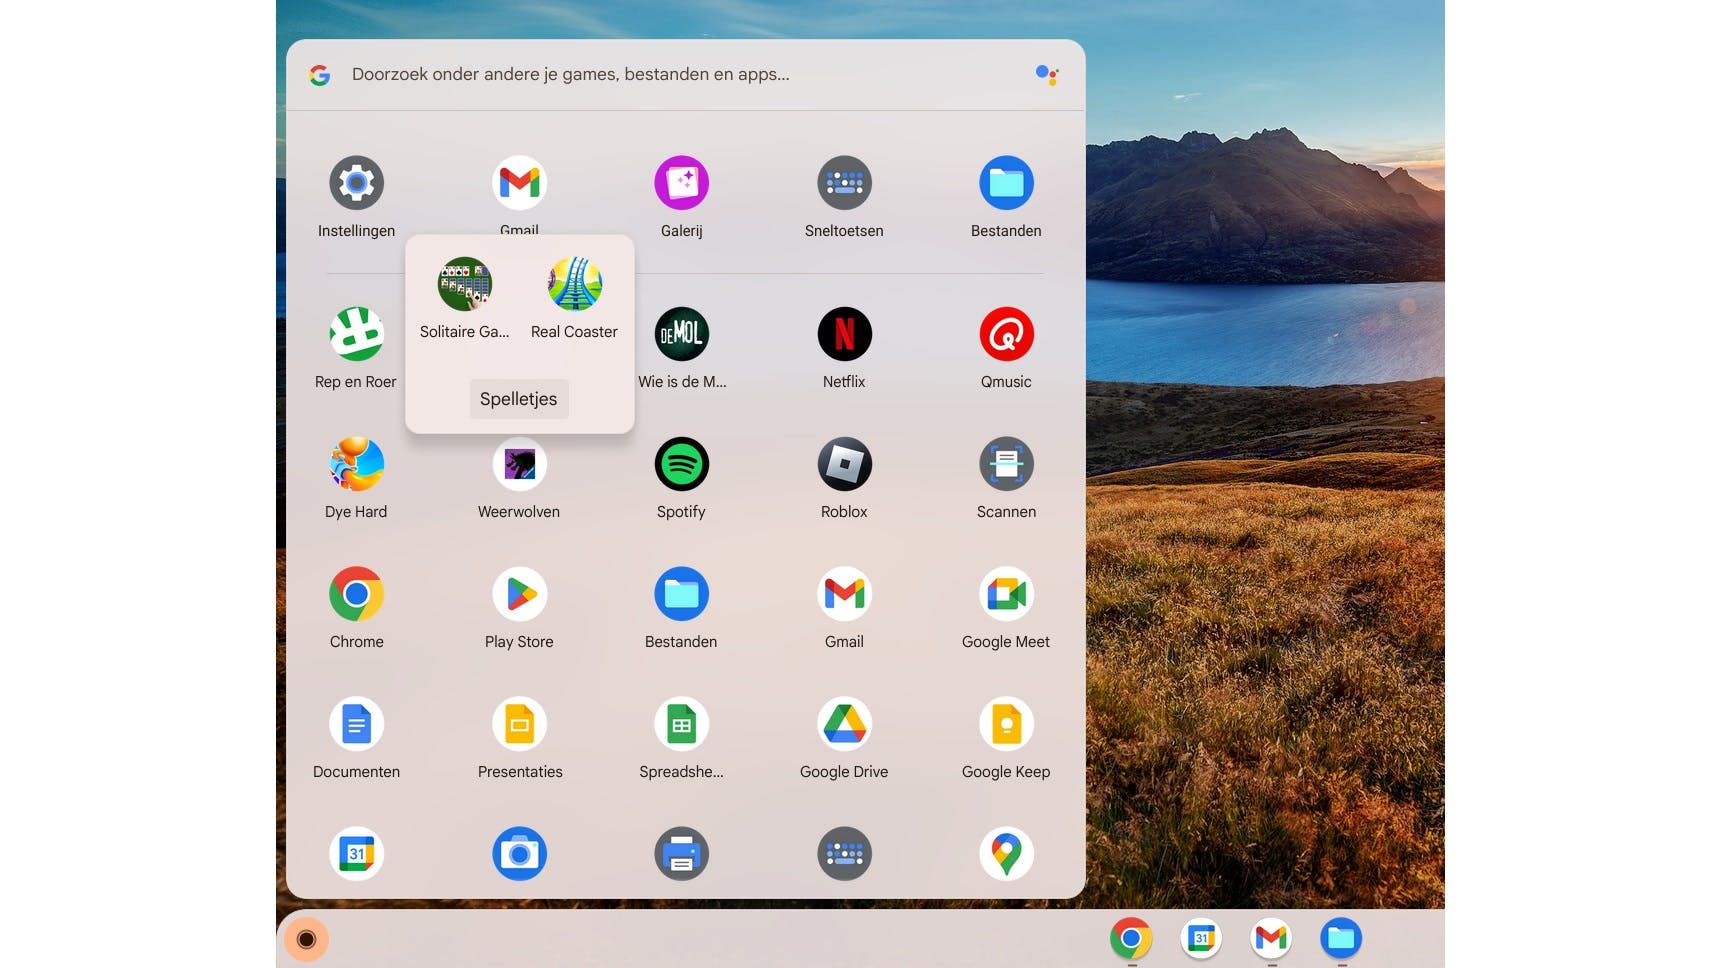Open the printer (print jobs) app
1721x968 pixels.
tap(681, 854)
